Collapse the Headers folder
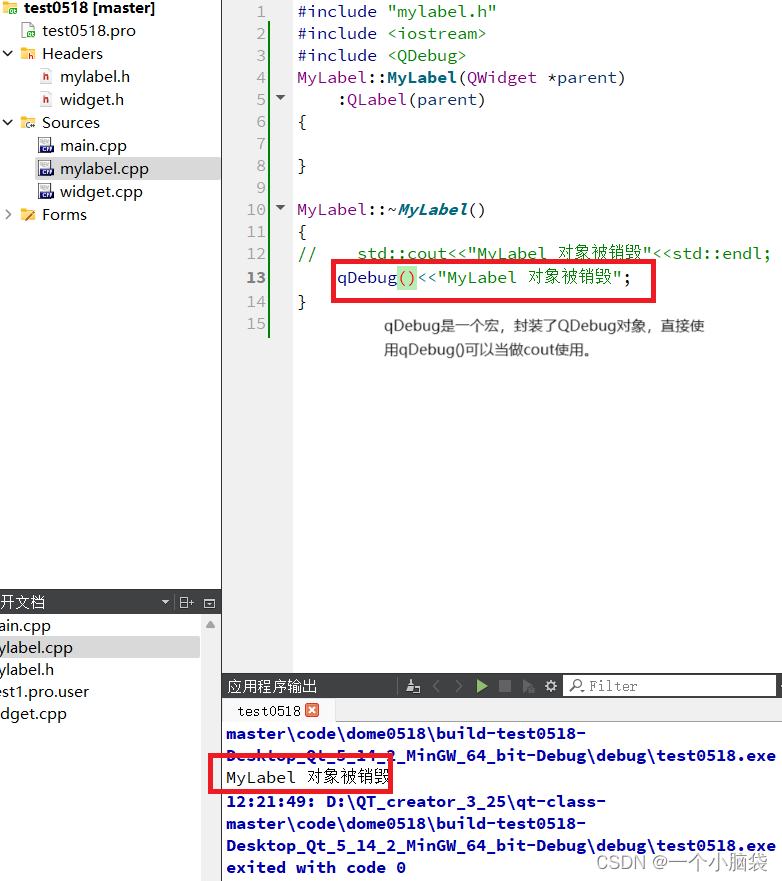Image resolution: width=782 pixels, height=881 pixels. click(8, 54)
